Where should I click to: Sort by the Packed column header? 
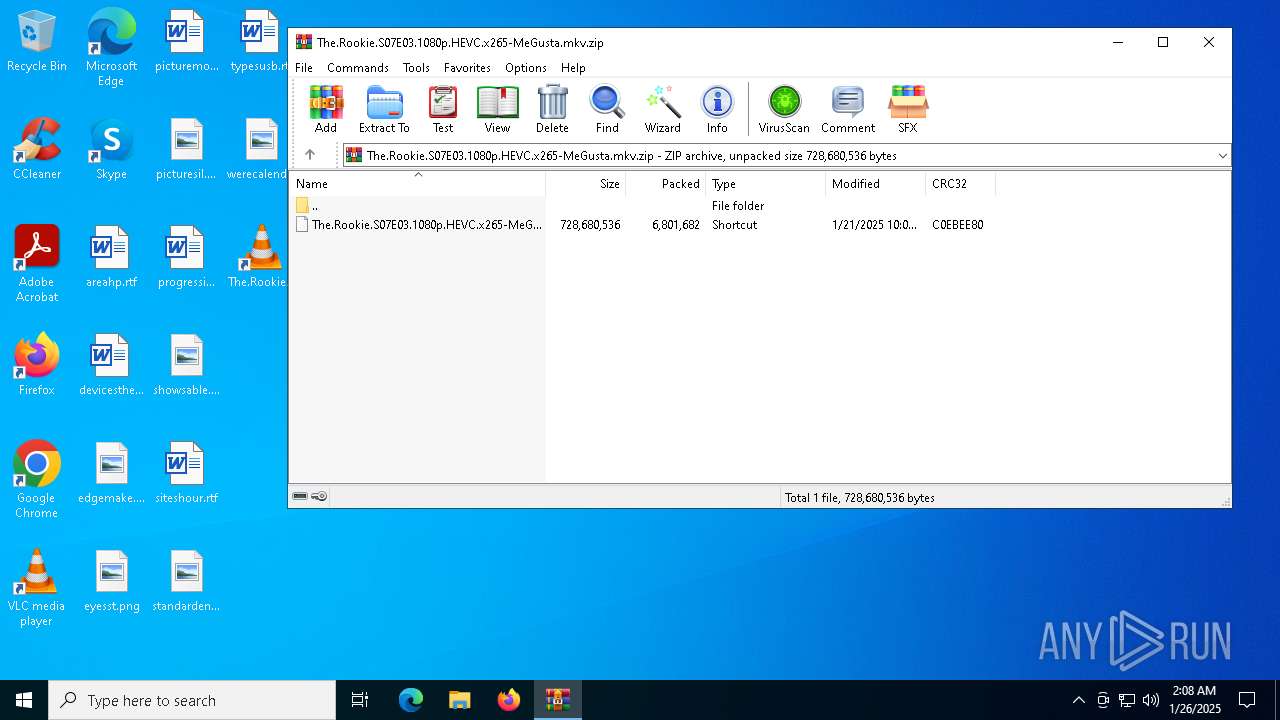point(666,184)
